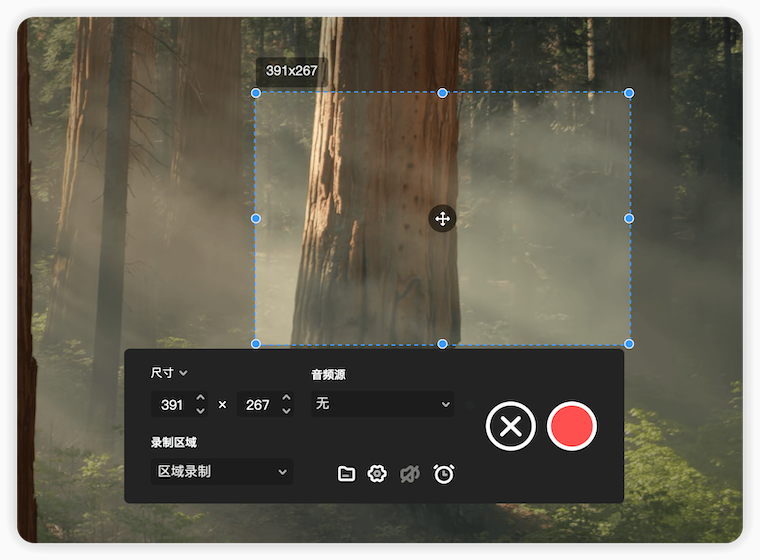Increase the width value 391 stepper

(200, 398)
